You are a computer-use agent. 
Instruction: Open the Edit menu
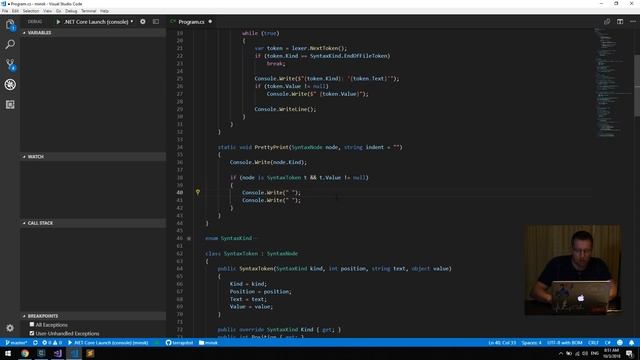[15, 11]
